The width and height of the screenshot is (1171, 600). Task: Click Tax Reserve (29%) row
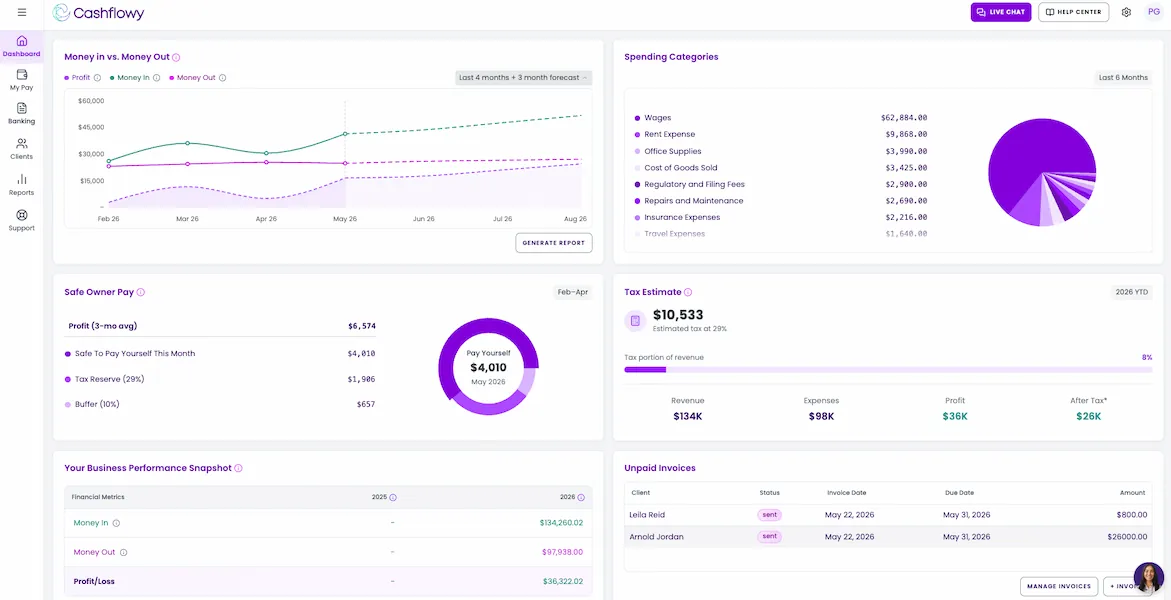click(x=220, y=379)
